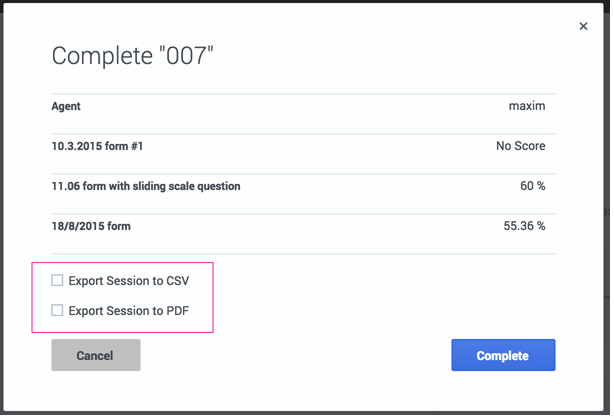Click the "55.36 %" score value
Viewport: 614px width, 420px height.
coord(524,226)
